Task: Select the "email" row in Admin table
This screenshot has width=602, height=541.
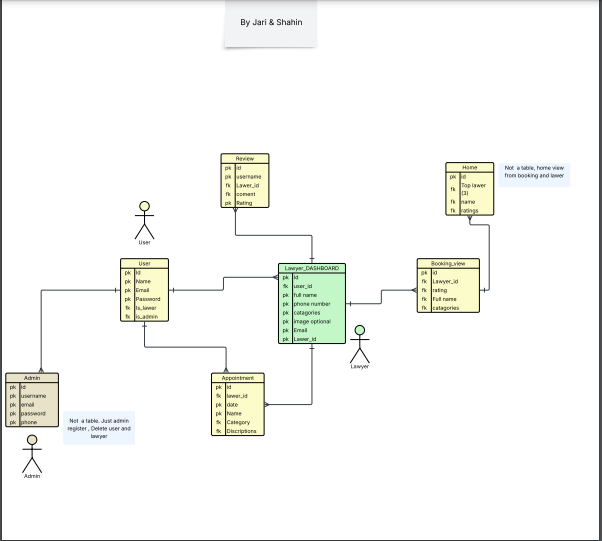Action: click(x=32, y=405)
